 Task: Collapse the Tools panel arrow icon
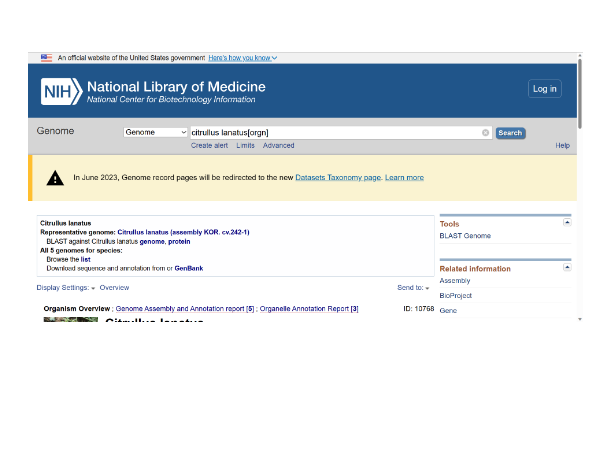(x=567, y=222)
